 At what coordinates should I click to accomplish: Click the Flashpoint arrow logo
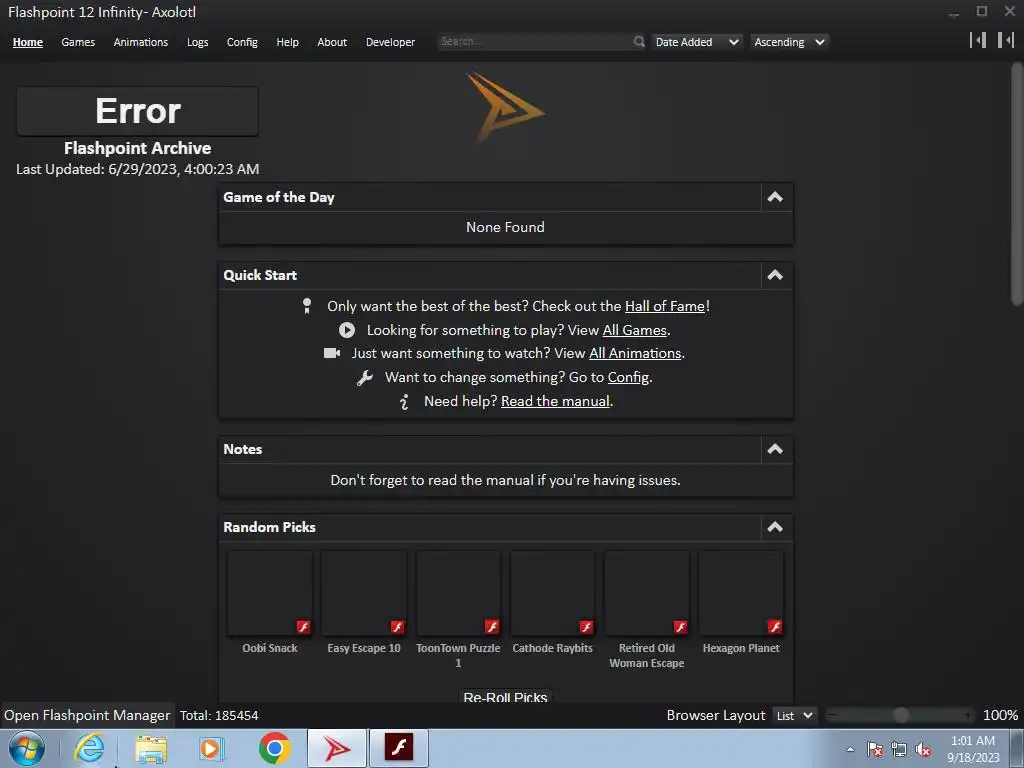tap(505, 108)
